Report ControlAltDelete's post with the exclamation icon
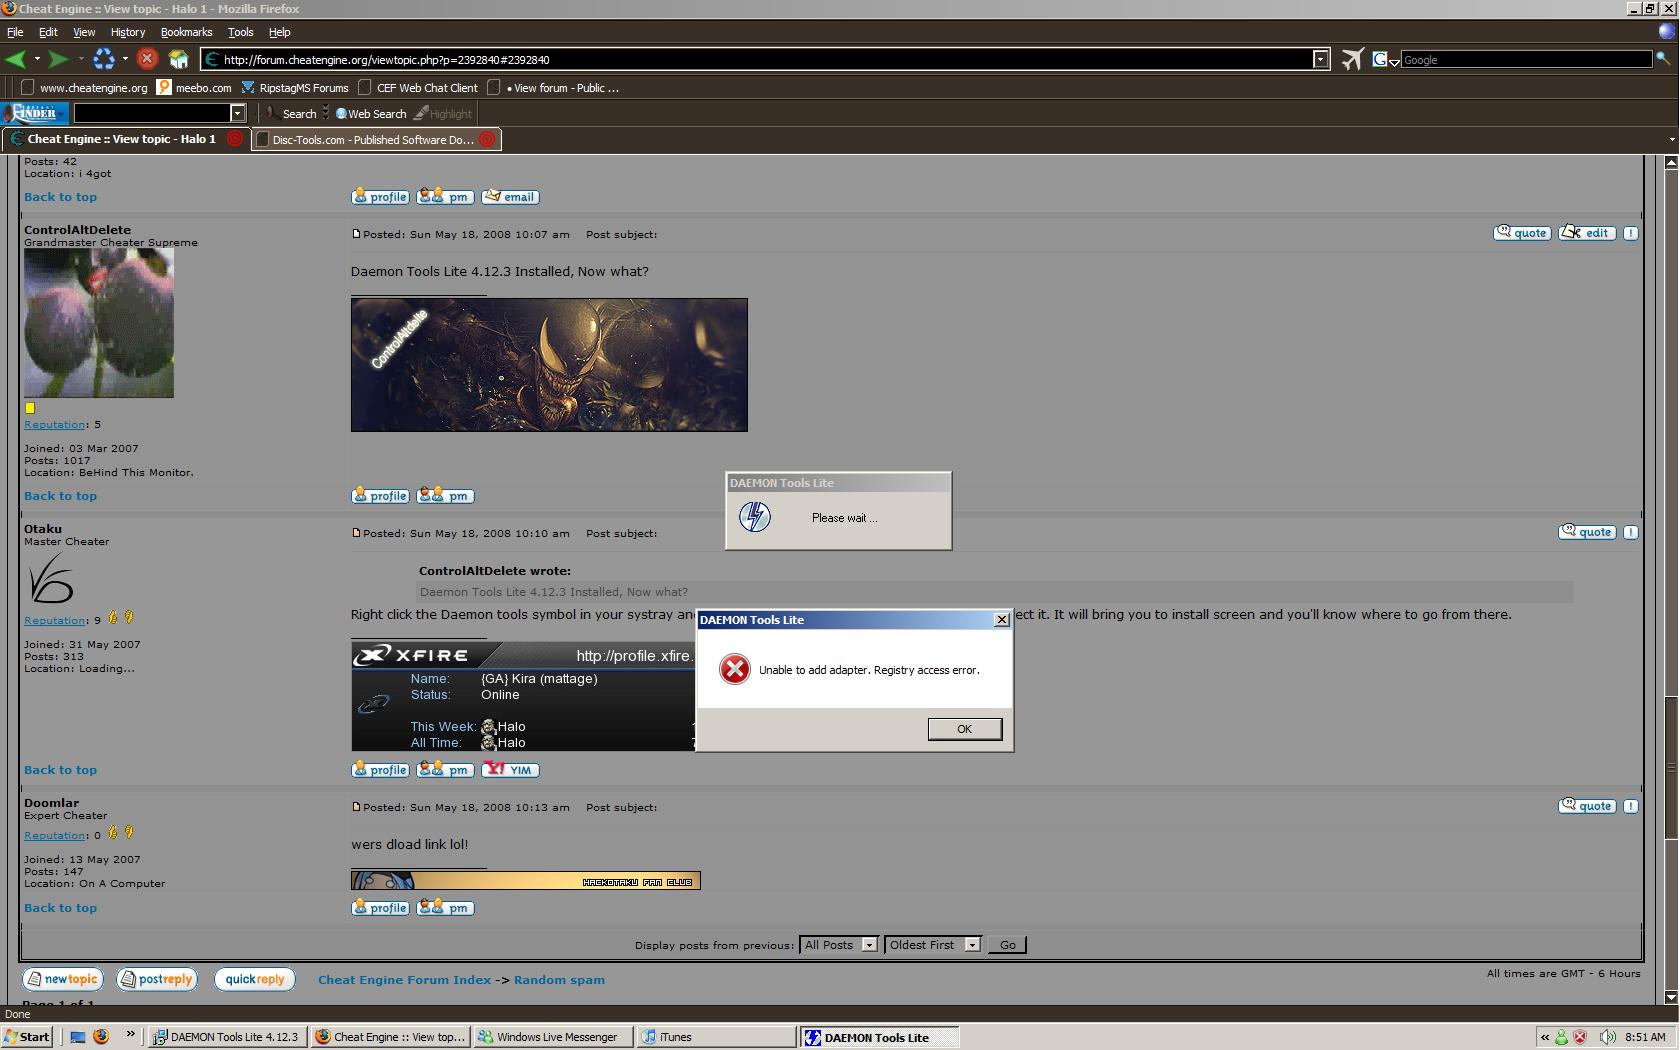Image resolution: width=1680 pixels, height=1050 pixels. (1630, 233)
